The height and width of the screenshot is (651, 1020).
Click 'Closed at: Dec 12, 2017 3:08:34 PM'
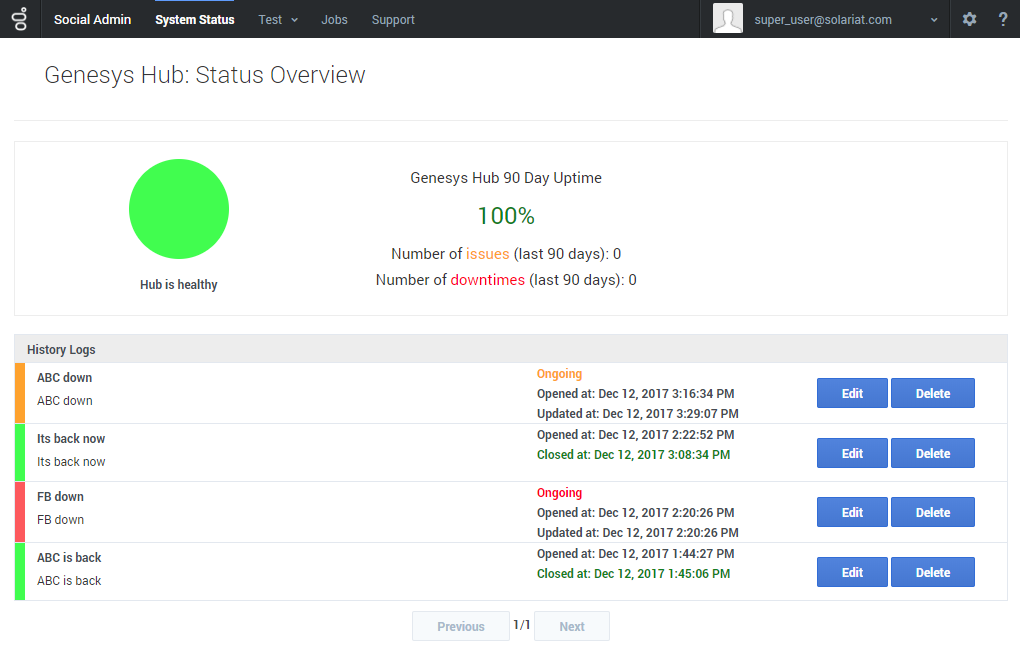point(634,455)
